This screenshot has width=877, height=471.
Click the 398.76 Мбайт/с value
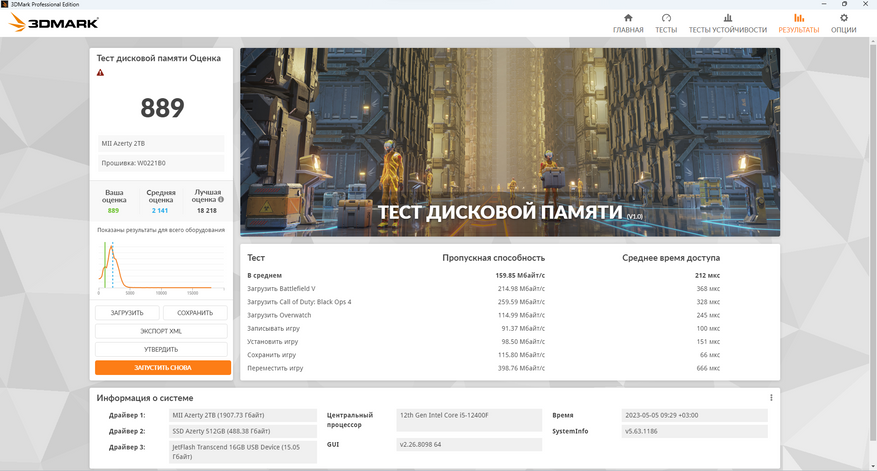coord(521,368)
